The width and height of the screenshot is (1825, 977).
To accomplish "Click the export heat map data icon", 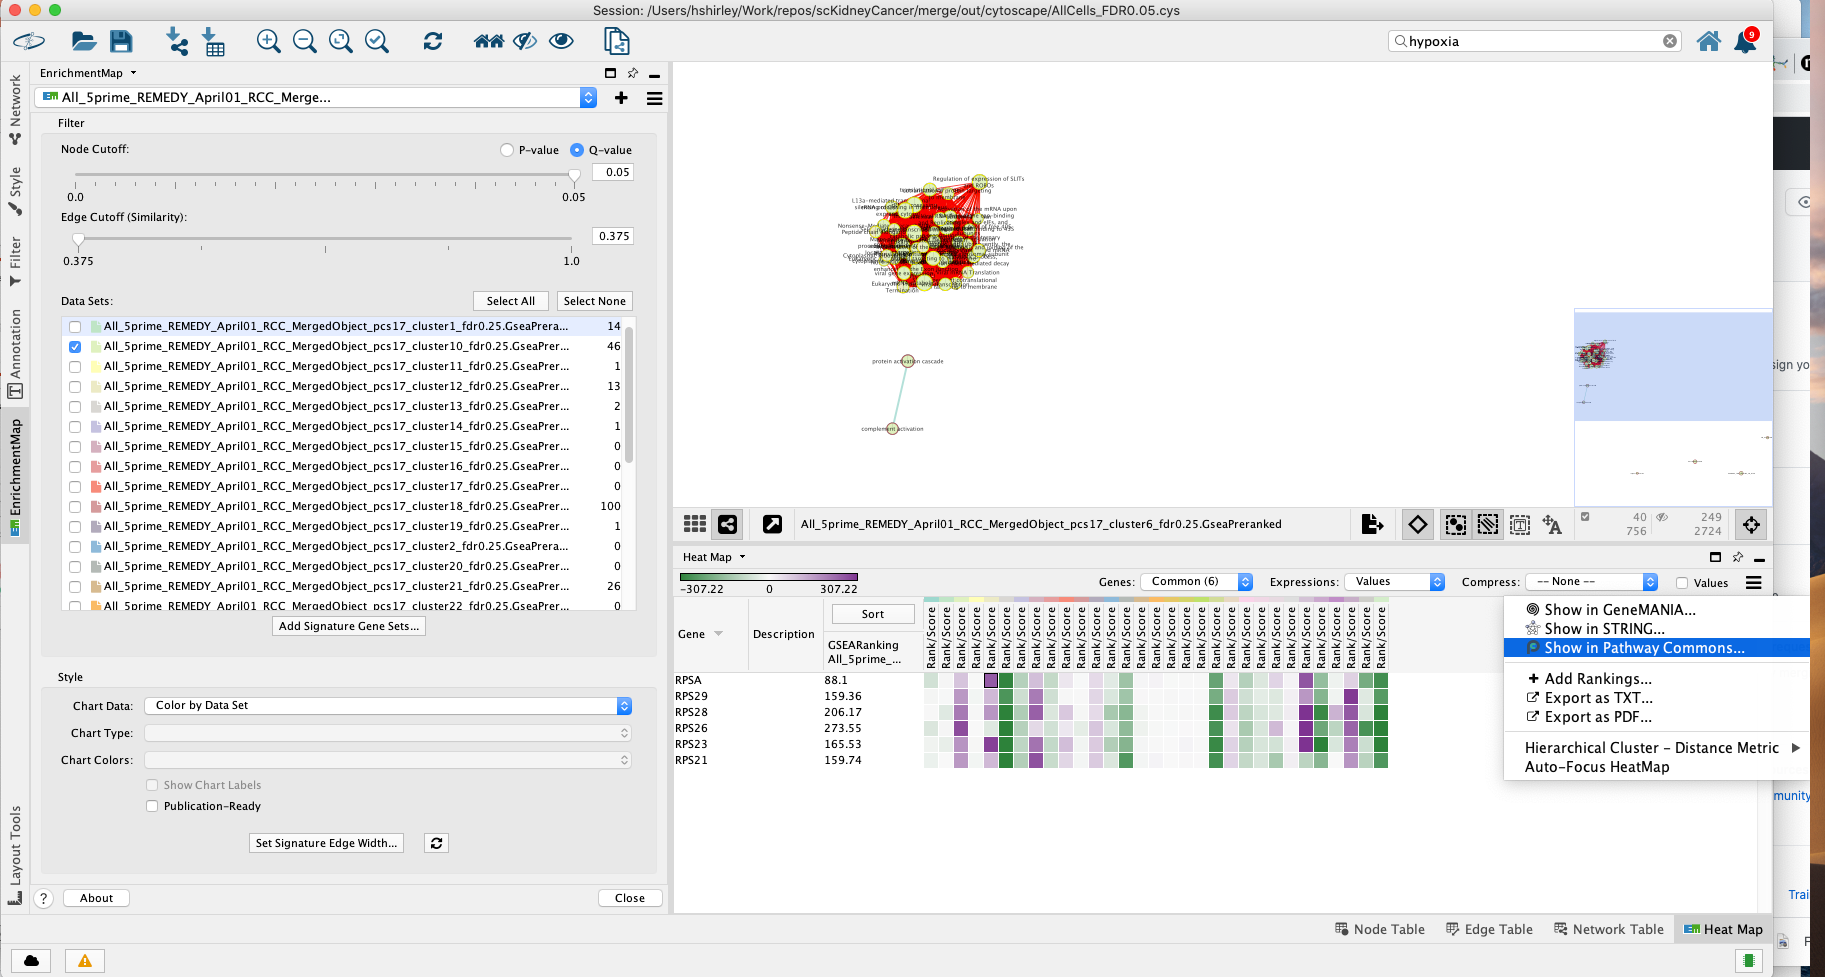I will point(1373,524).
